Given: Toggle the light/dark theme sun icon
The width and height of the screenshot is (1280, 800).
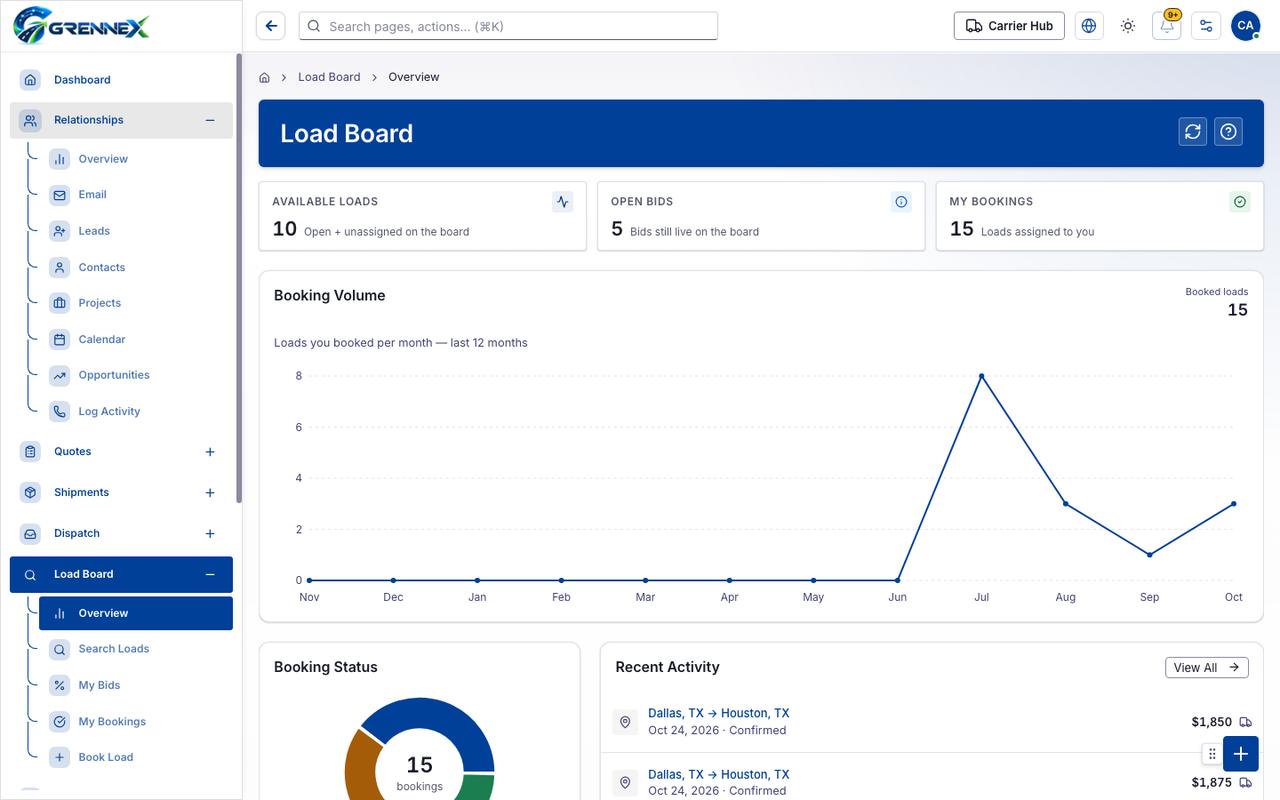Looking at the screenshot, I should pos(1128,26).
